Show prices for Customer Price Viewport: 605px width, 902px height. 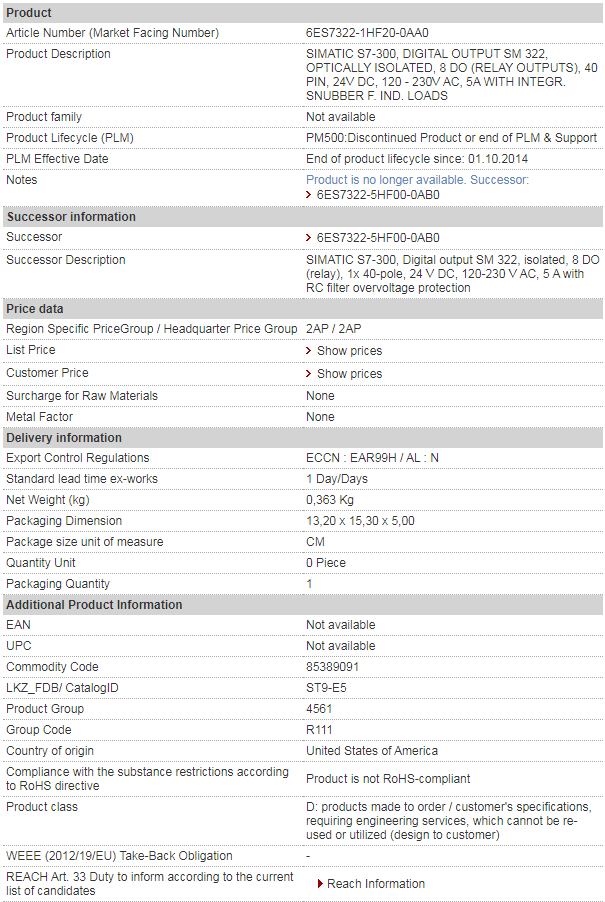(x=349, y=373)
